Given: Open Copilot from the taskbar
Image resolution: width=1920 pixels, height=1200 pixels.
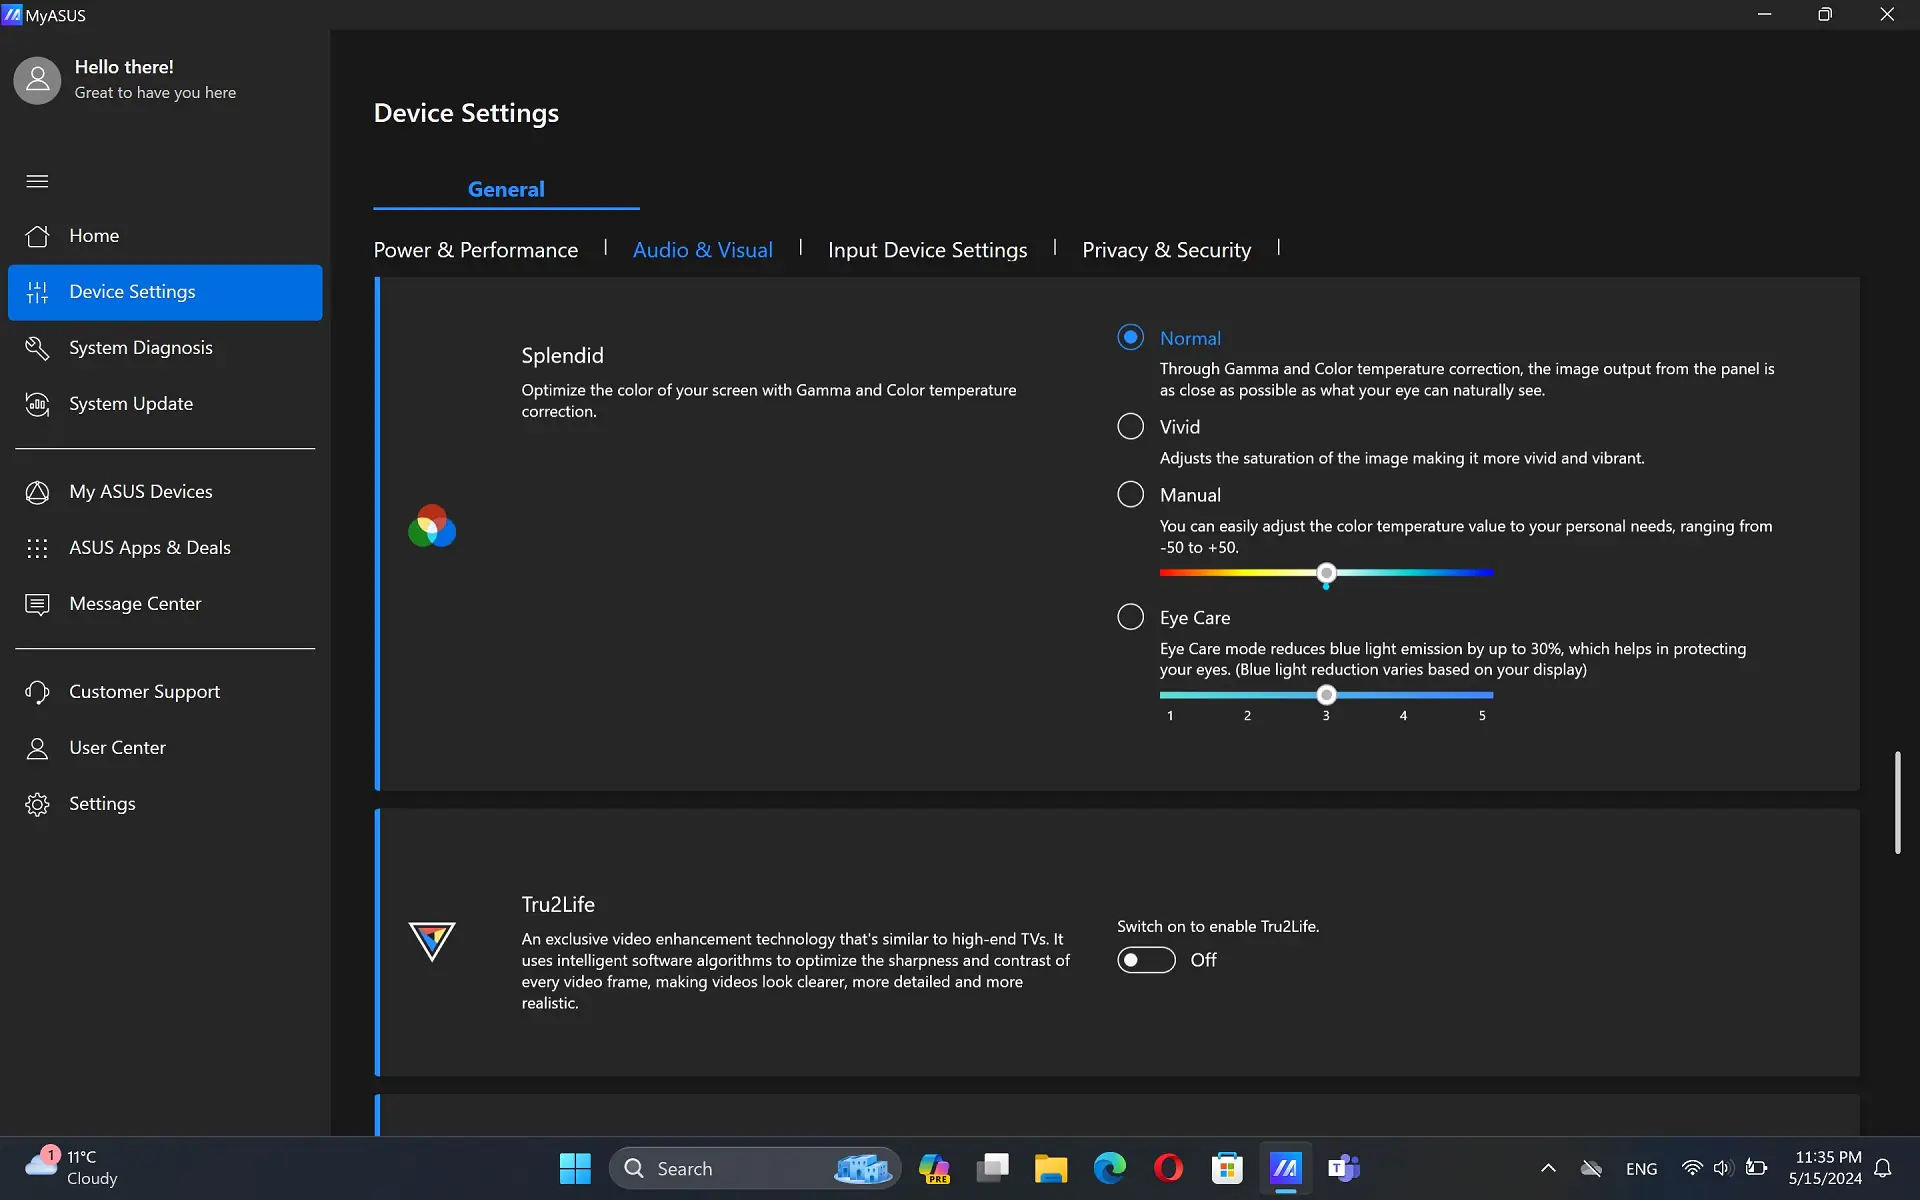Looking at the screenshot, I should pyautogui.click(x=934, y=1168).
